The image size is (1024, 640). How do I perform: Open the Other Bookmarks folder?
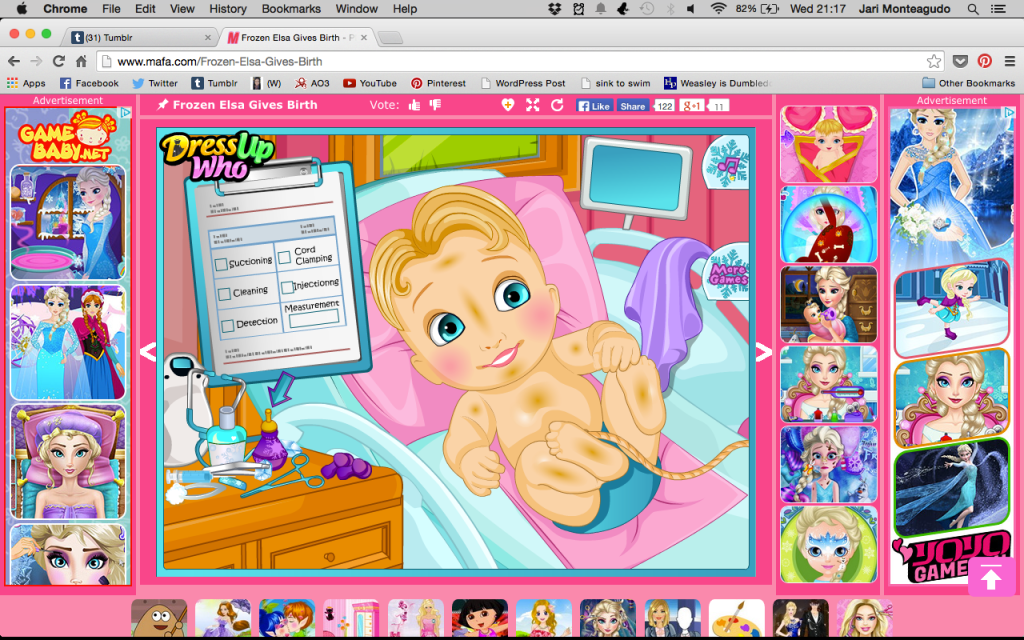(x=967, y=83)
